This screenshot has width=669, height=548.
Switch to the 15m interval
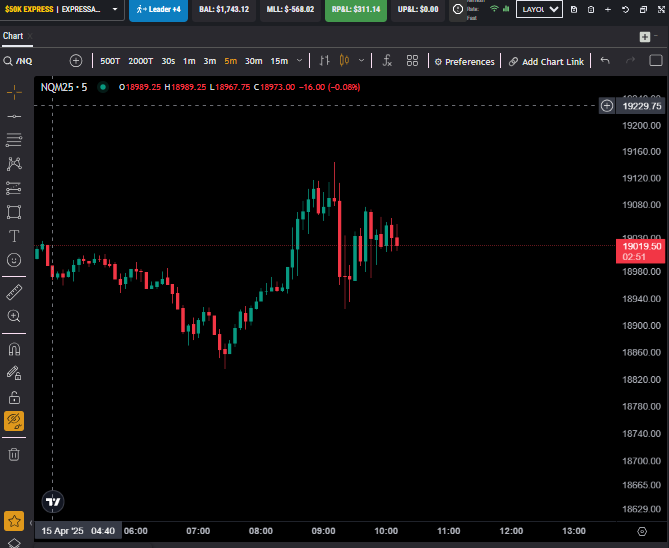click(279, 61)
